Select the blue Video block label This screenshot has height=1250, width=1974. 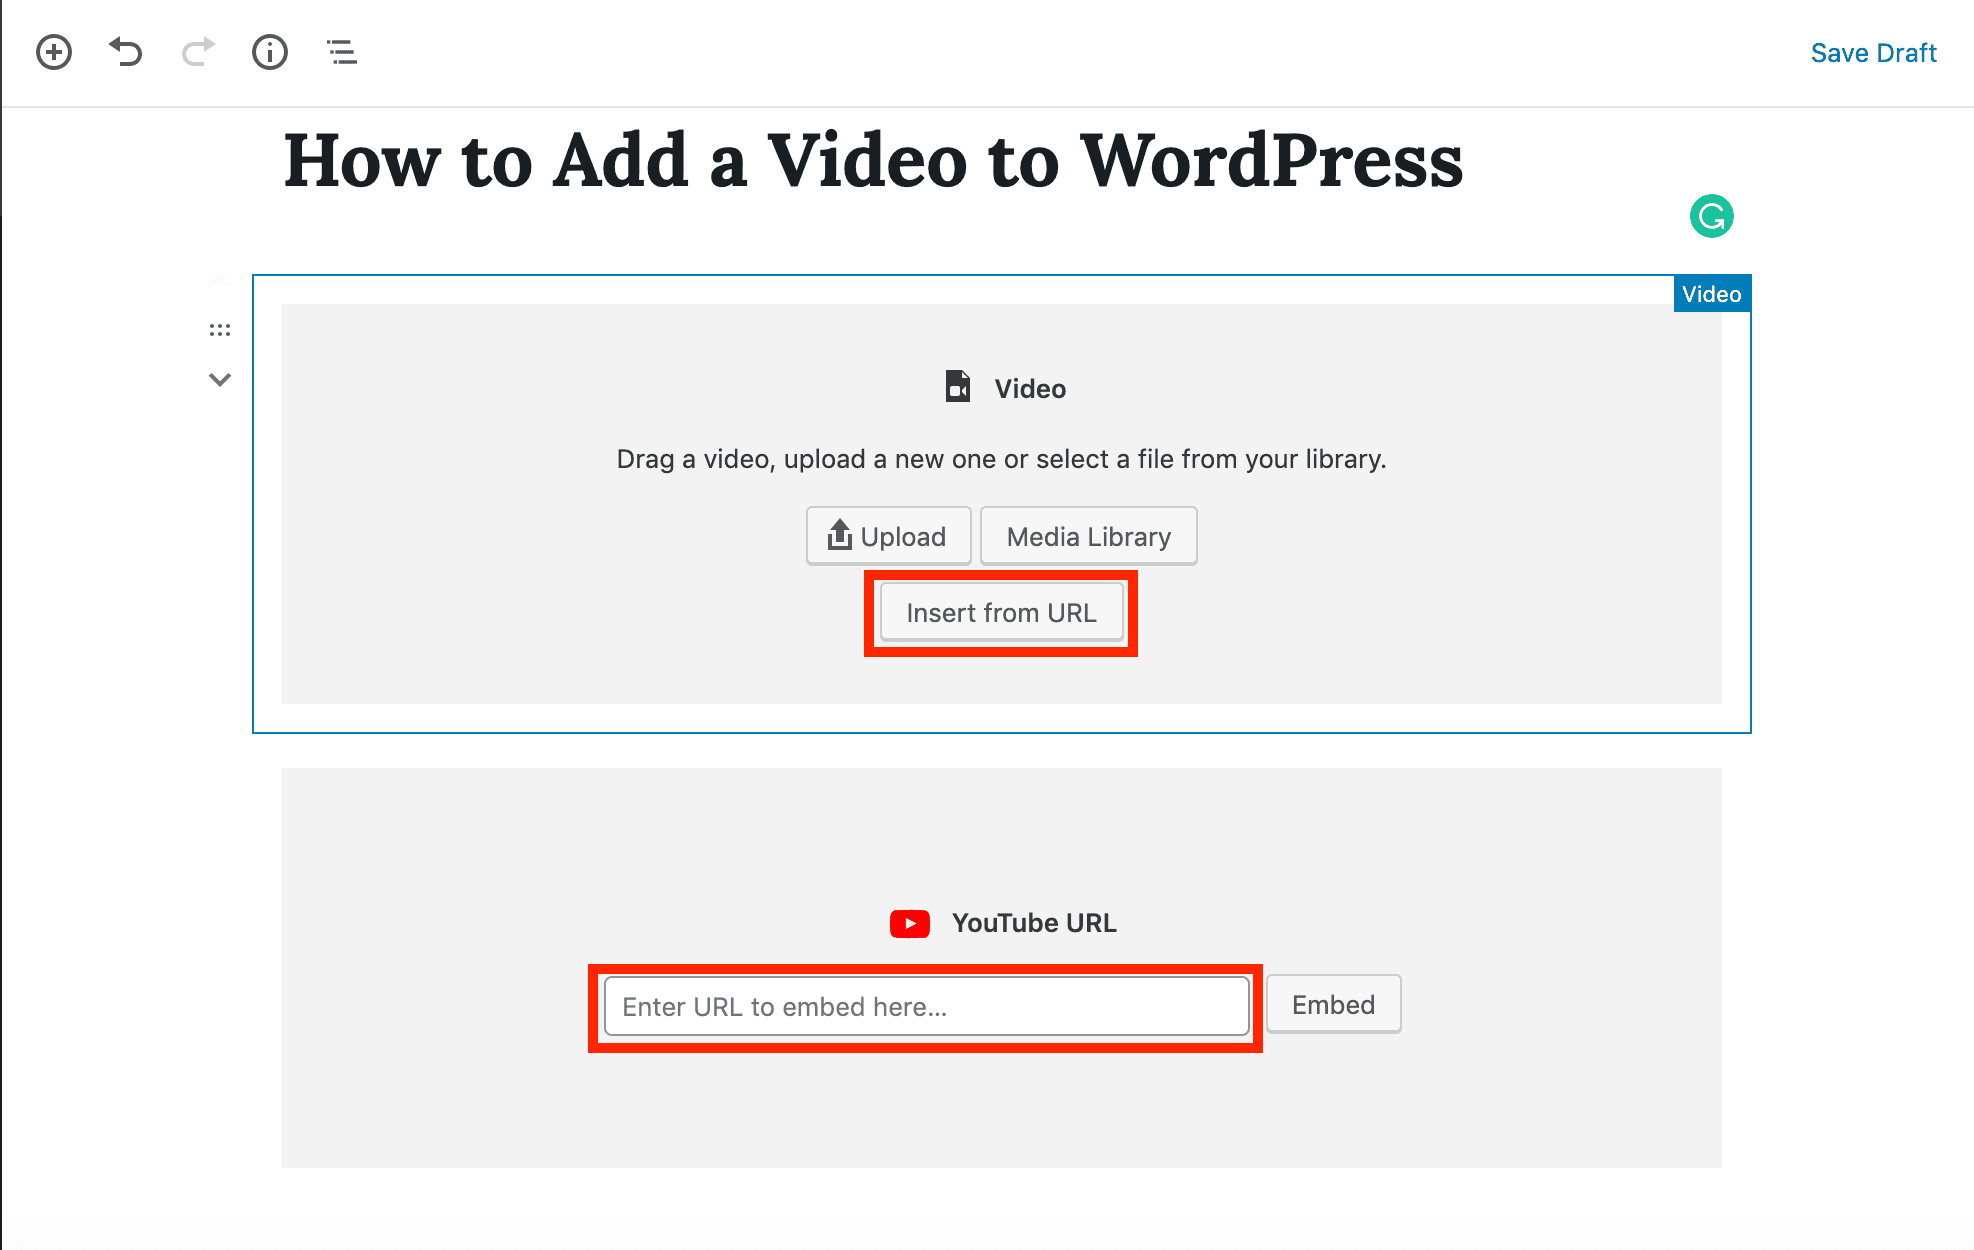pyautogui.click(x=1711, y=294)
